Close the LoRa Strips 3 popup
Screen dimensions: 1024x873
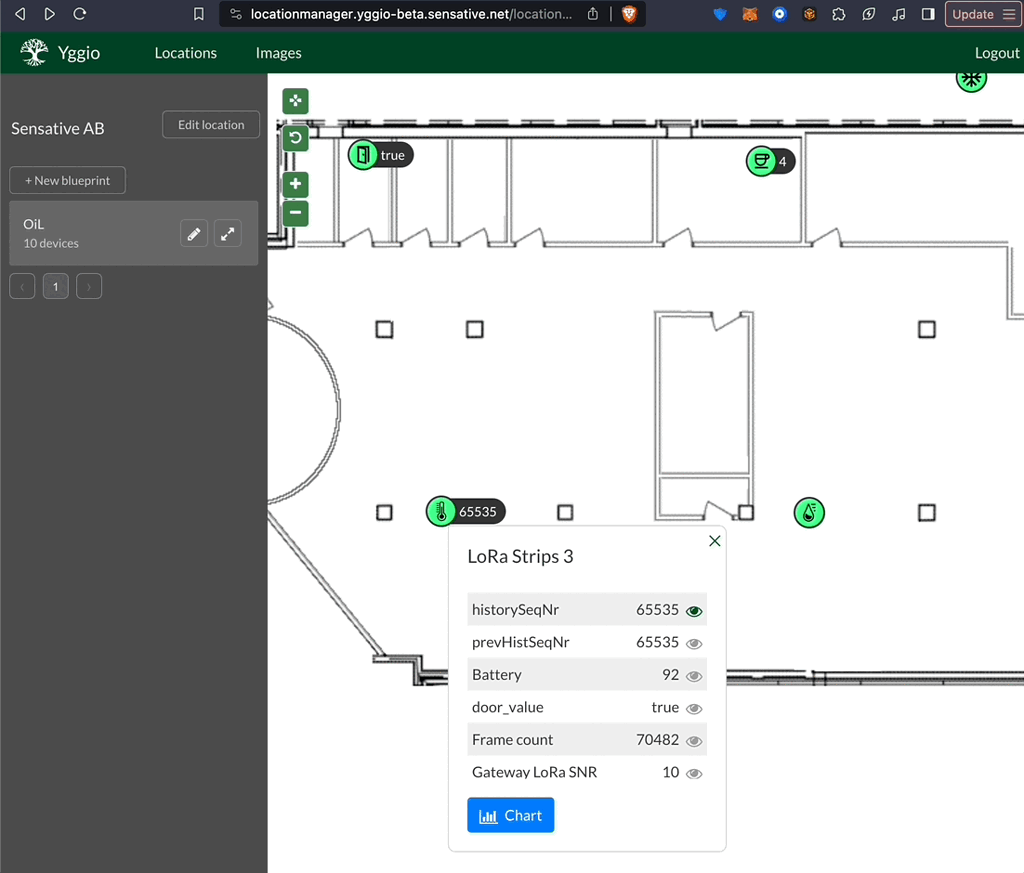(714, 540)
